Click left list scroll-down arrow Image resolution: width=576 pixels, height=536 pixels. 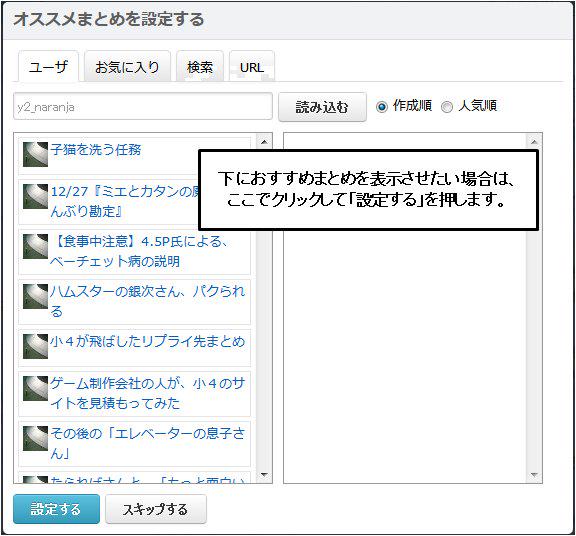click(x=264, y=475)
